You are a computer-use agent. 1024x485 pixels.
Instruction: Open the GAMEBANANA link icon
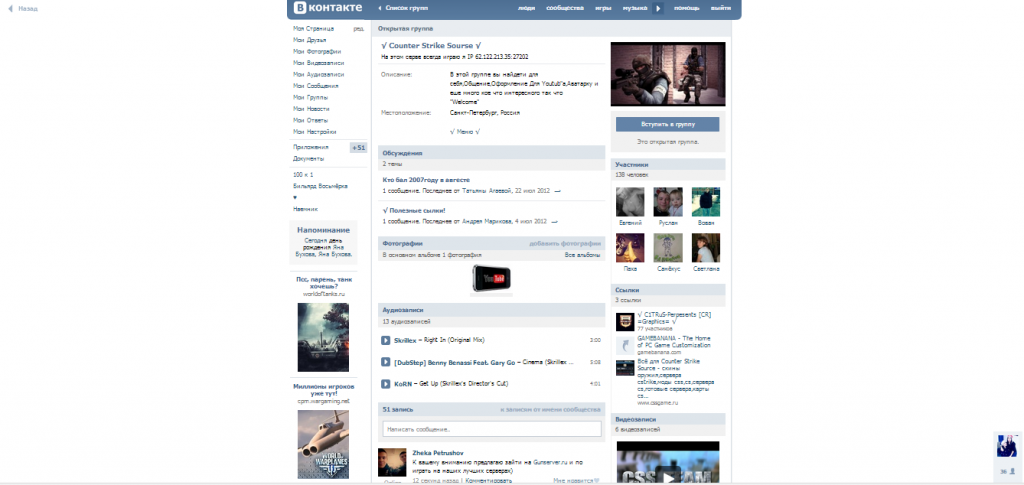coord(624,345)
